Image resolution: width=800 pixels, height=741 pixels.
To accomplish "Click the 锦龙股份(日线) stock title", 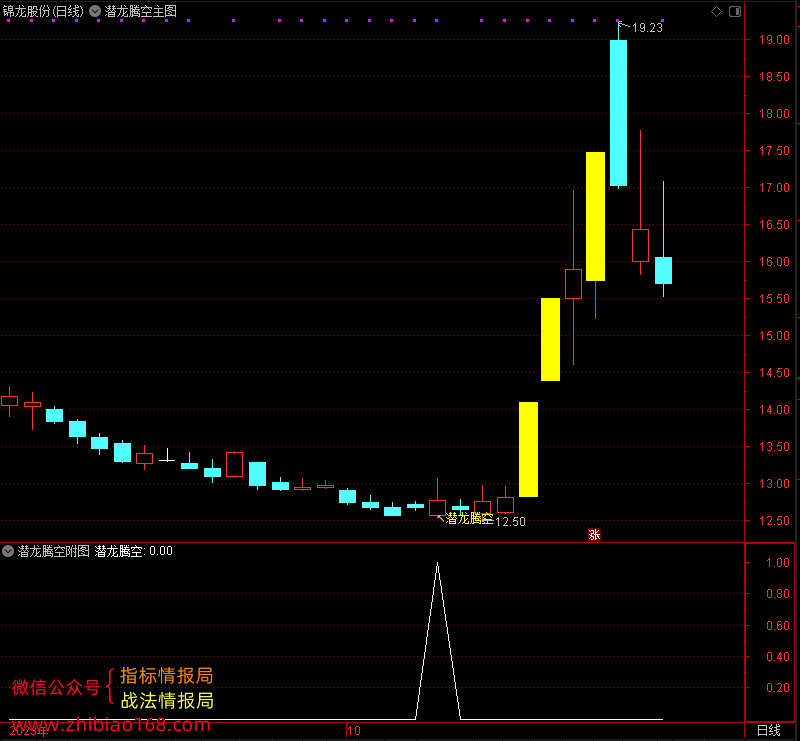I will tap(43, 11).
